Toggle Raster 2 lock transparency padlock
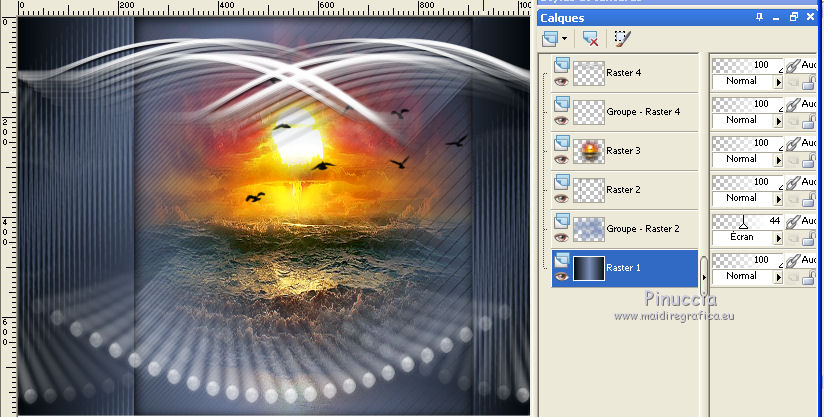The image size is (825, 417). coord(809,199)
